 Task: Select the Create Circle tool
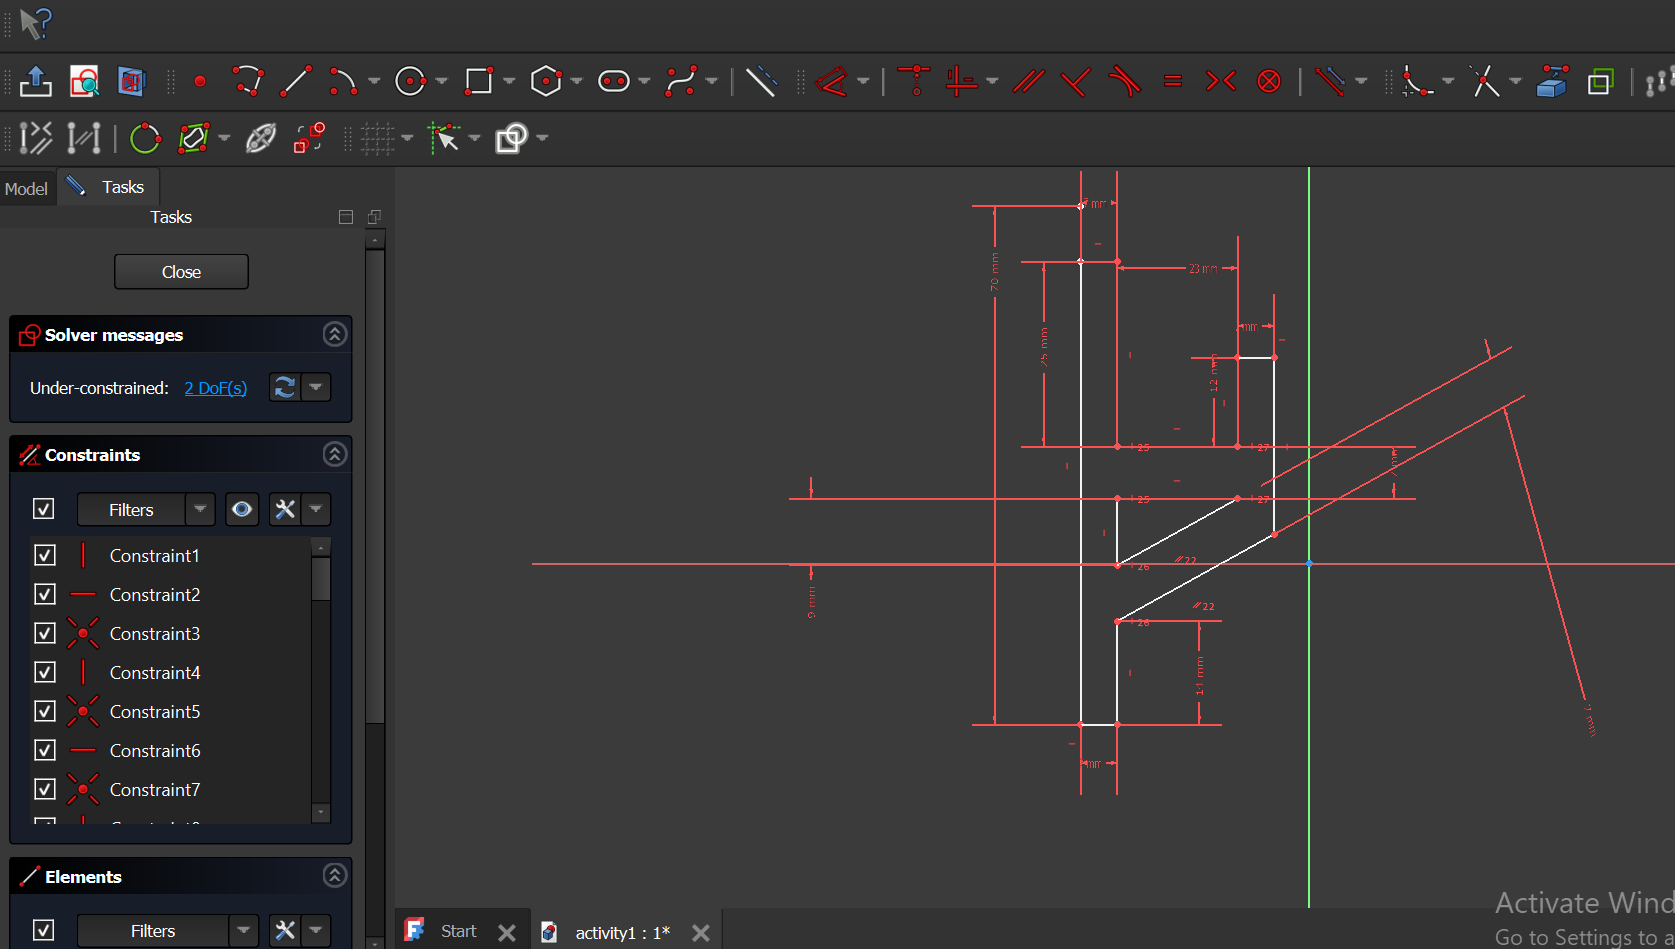pyautogui.click(x=410, y=81)
